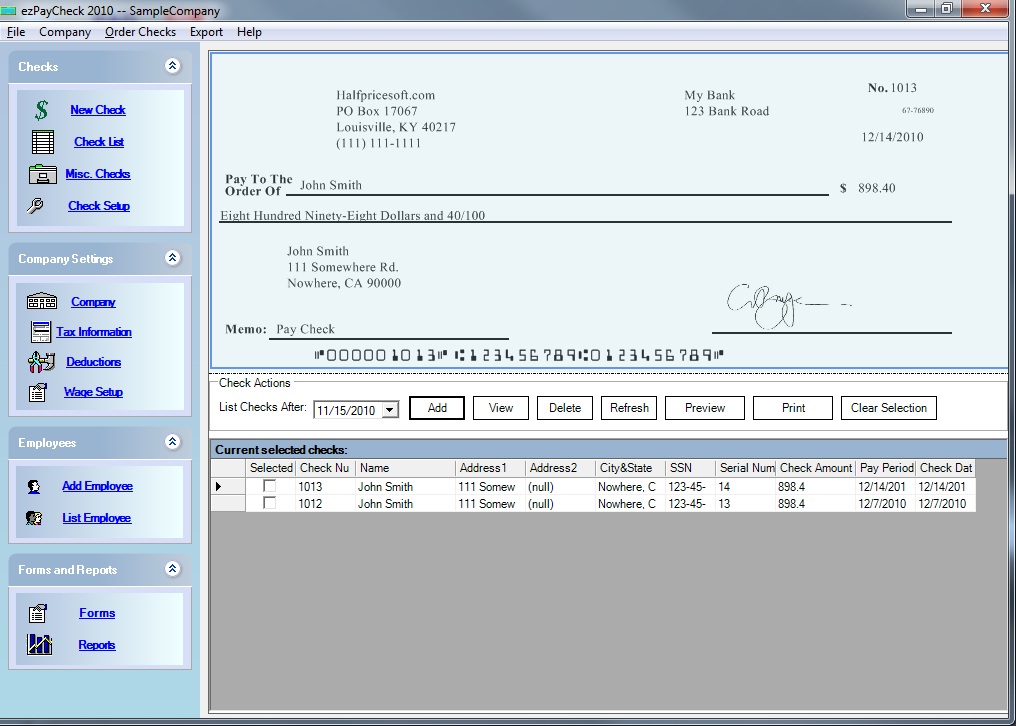Open the Deductions link
1016x726 pixels.
tap(93, 362)
